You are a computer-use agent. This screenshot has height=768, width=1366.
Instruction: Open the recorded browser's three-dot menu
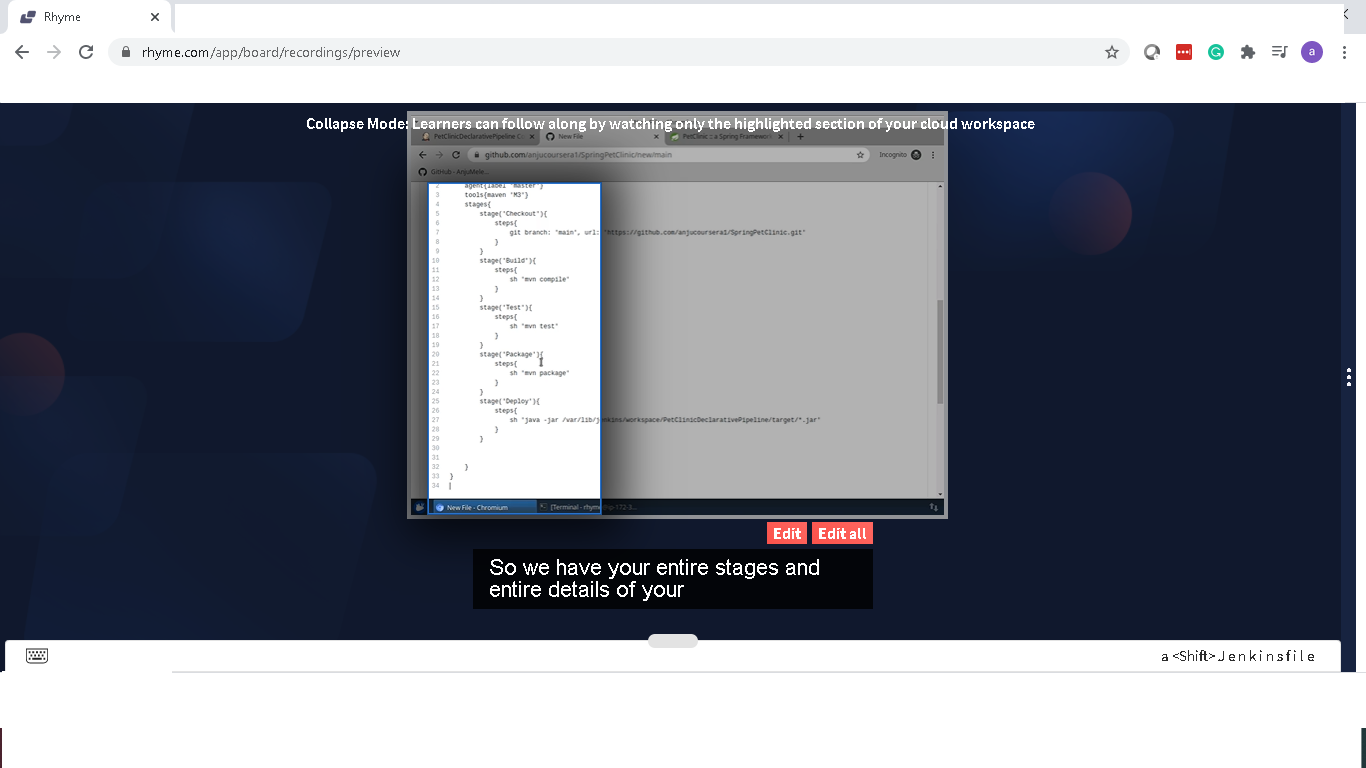[x=933, y=155]
